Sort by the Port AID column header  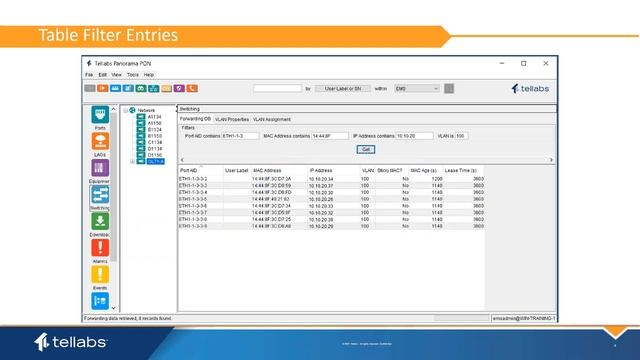[x=201, y=171]
